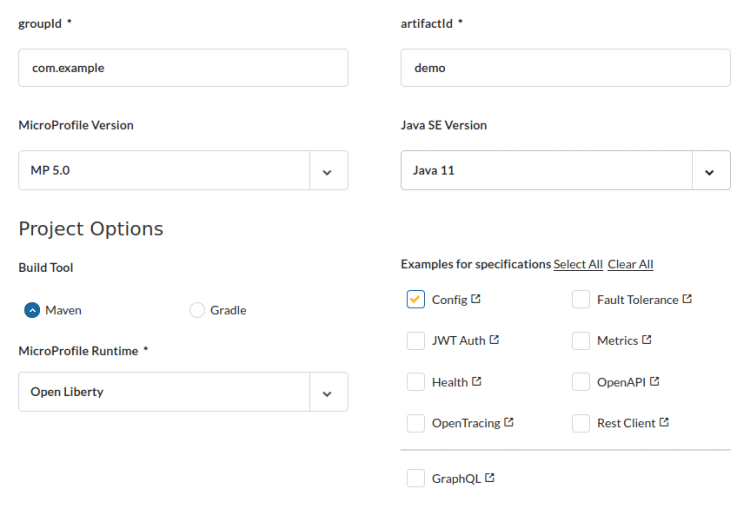Image resolution: width=750 pixels, height=515 pixels.
Task: Click the Examples for specifications label
Action: 476,264
